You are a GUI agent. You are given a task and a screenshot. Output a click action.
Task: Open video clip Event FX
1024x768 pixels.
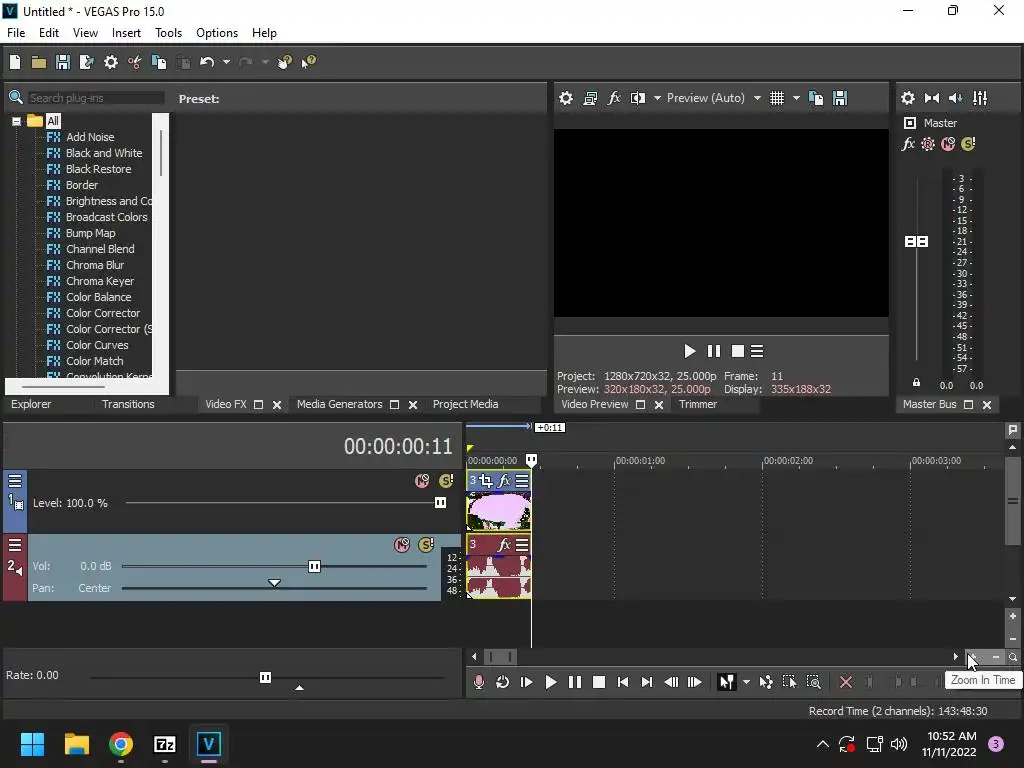coord(504,481)
